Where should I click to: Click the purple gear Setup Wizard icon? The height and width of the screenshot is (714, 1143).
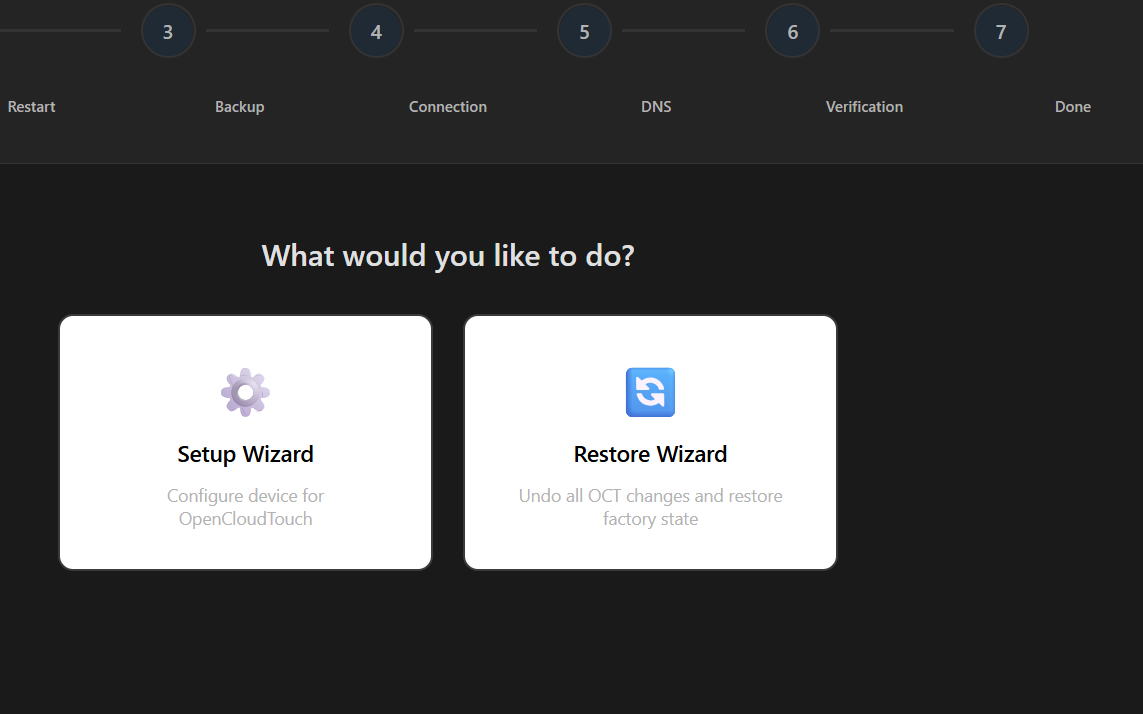coord(246,392)
